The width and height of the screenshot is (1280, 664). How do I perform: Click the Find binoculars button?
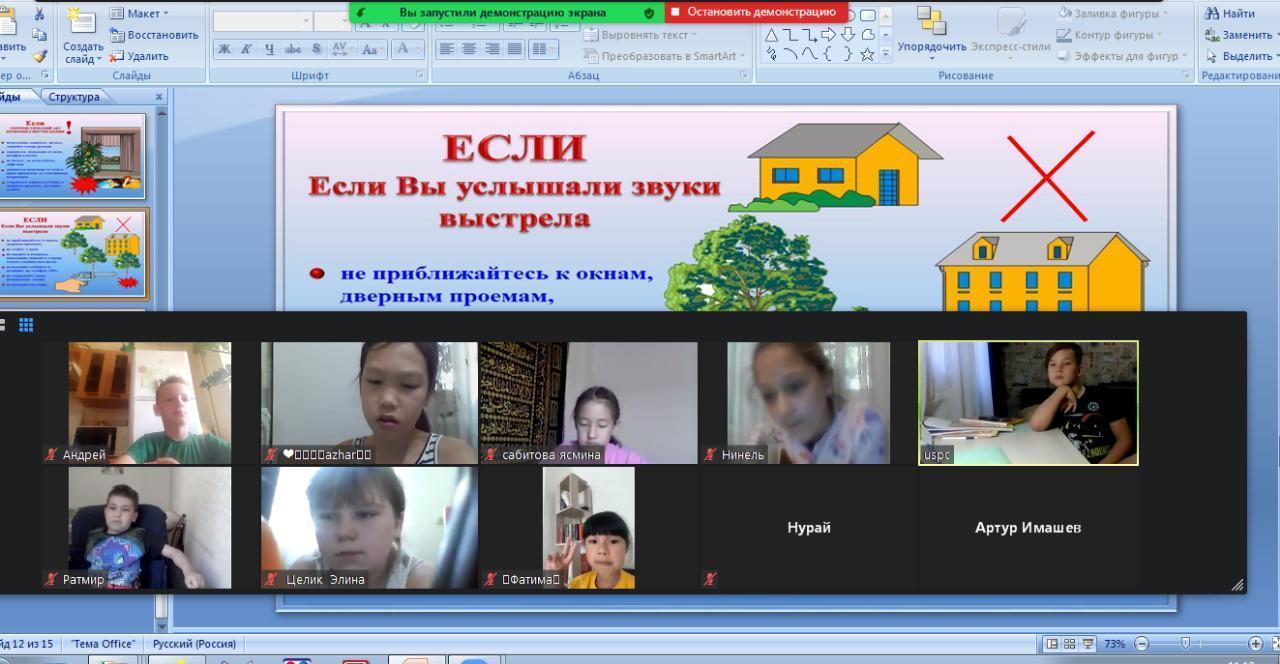(1230, 14)
